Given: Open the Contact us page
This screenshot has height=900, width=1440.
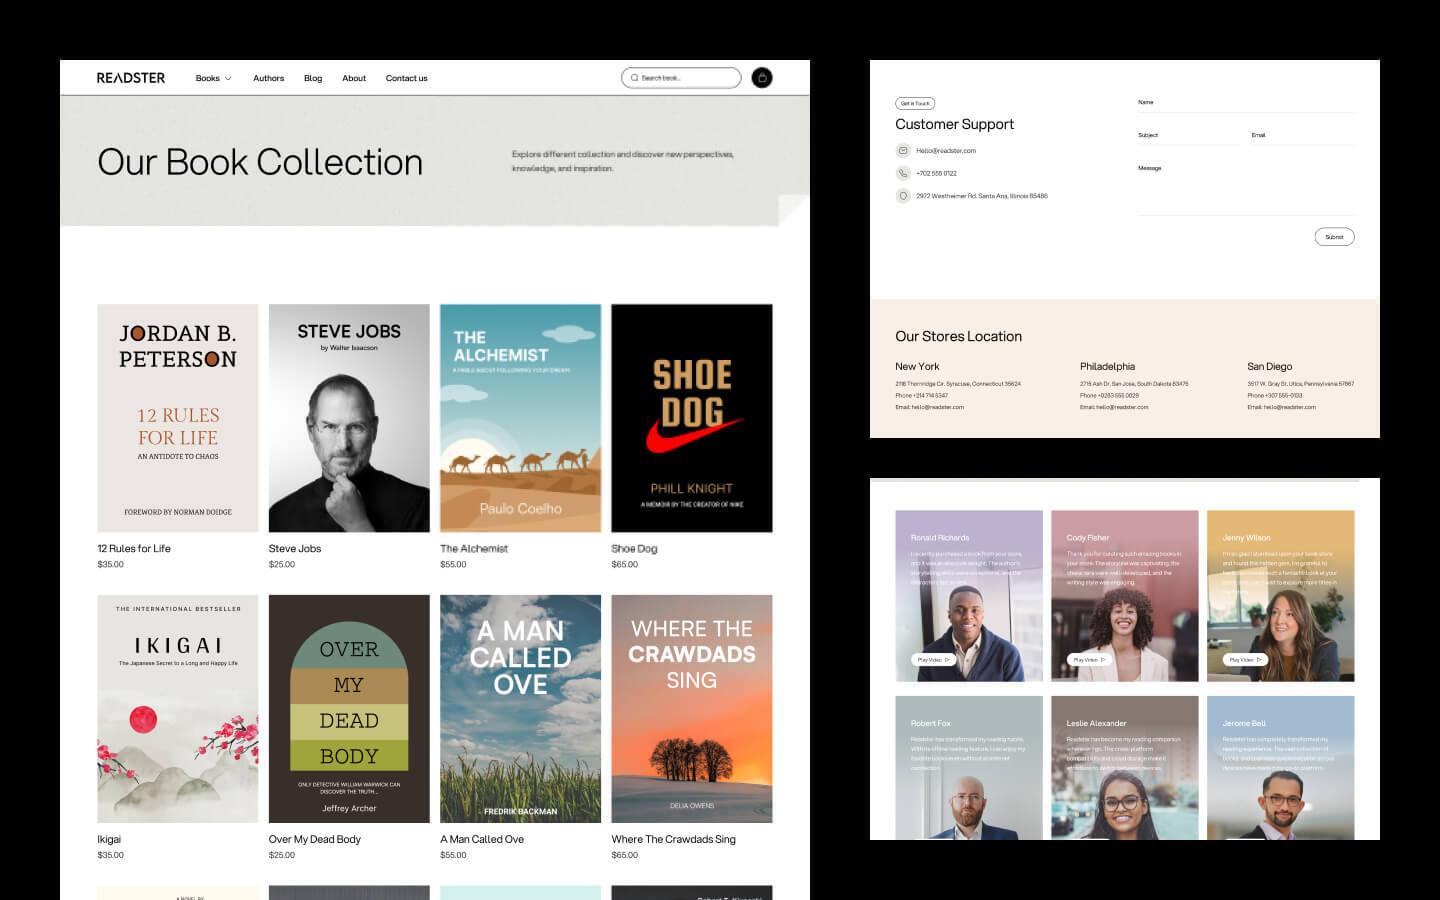Looking at the screenshot, I should [x=406, y=77].
